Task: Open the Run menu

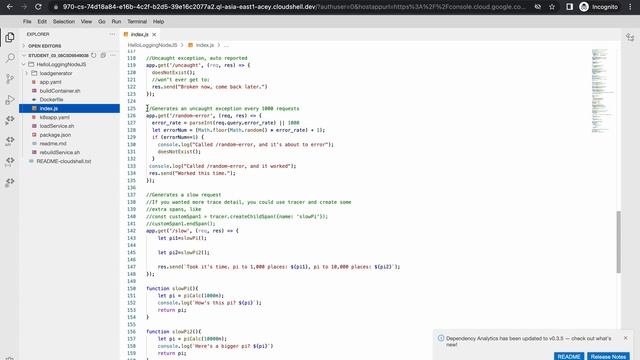Action: [x=116, y=22]
